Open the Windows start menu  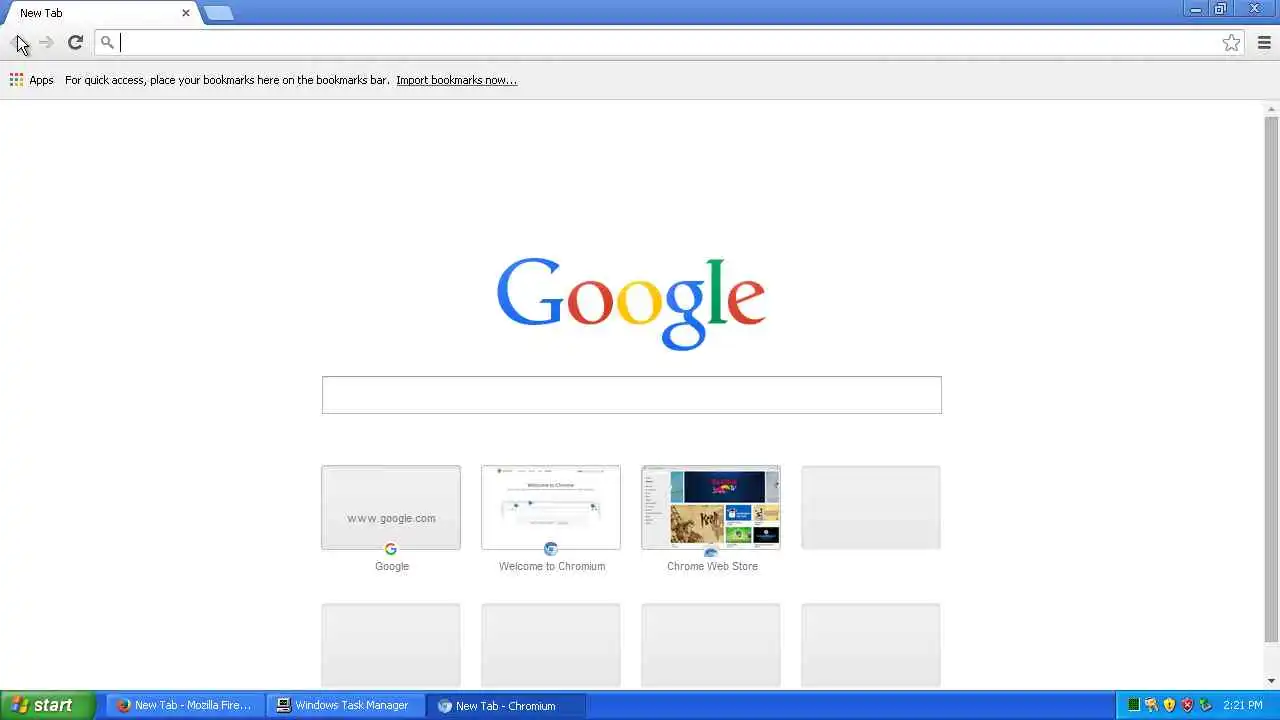(48, 705)
